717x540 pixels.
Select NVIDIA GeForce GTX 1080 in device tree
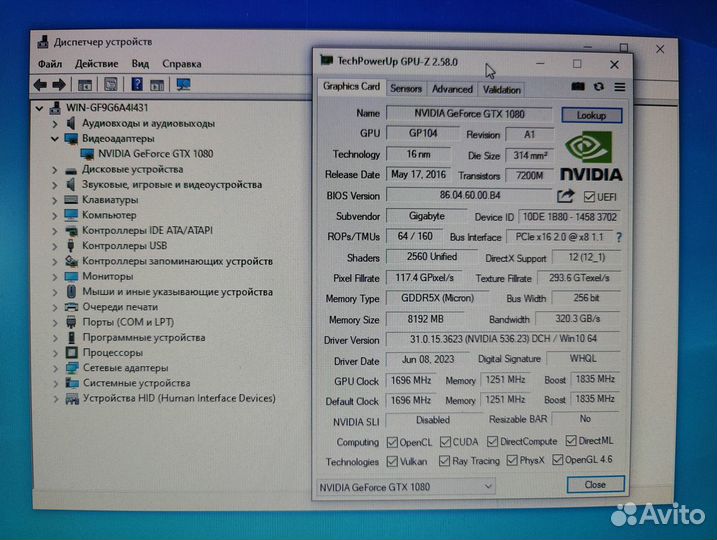(x=155, y=154)
